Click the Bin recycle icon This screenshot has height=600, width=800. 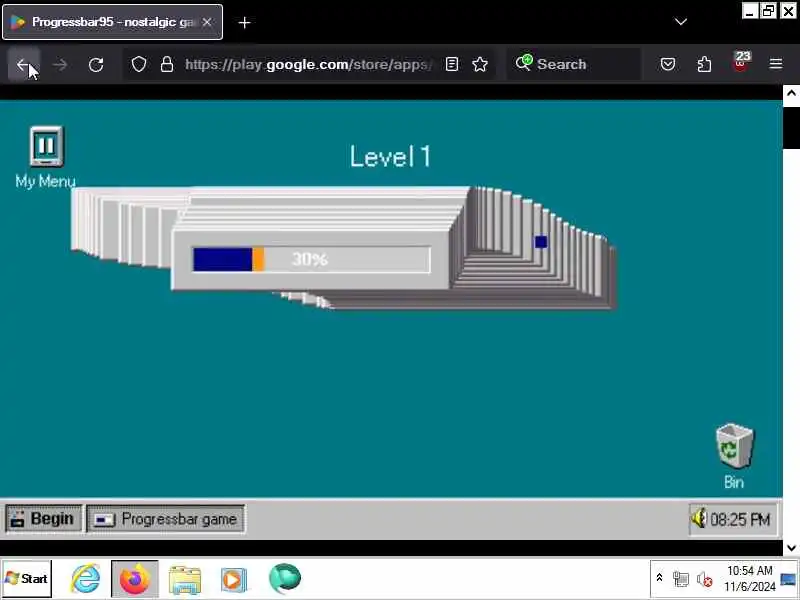pos(734,446)
